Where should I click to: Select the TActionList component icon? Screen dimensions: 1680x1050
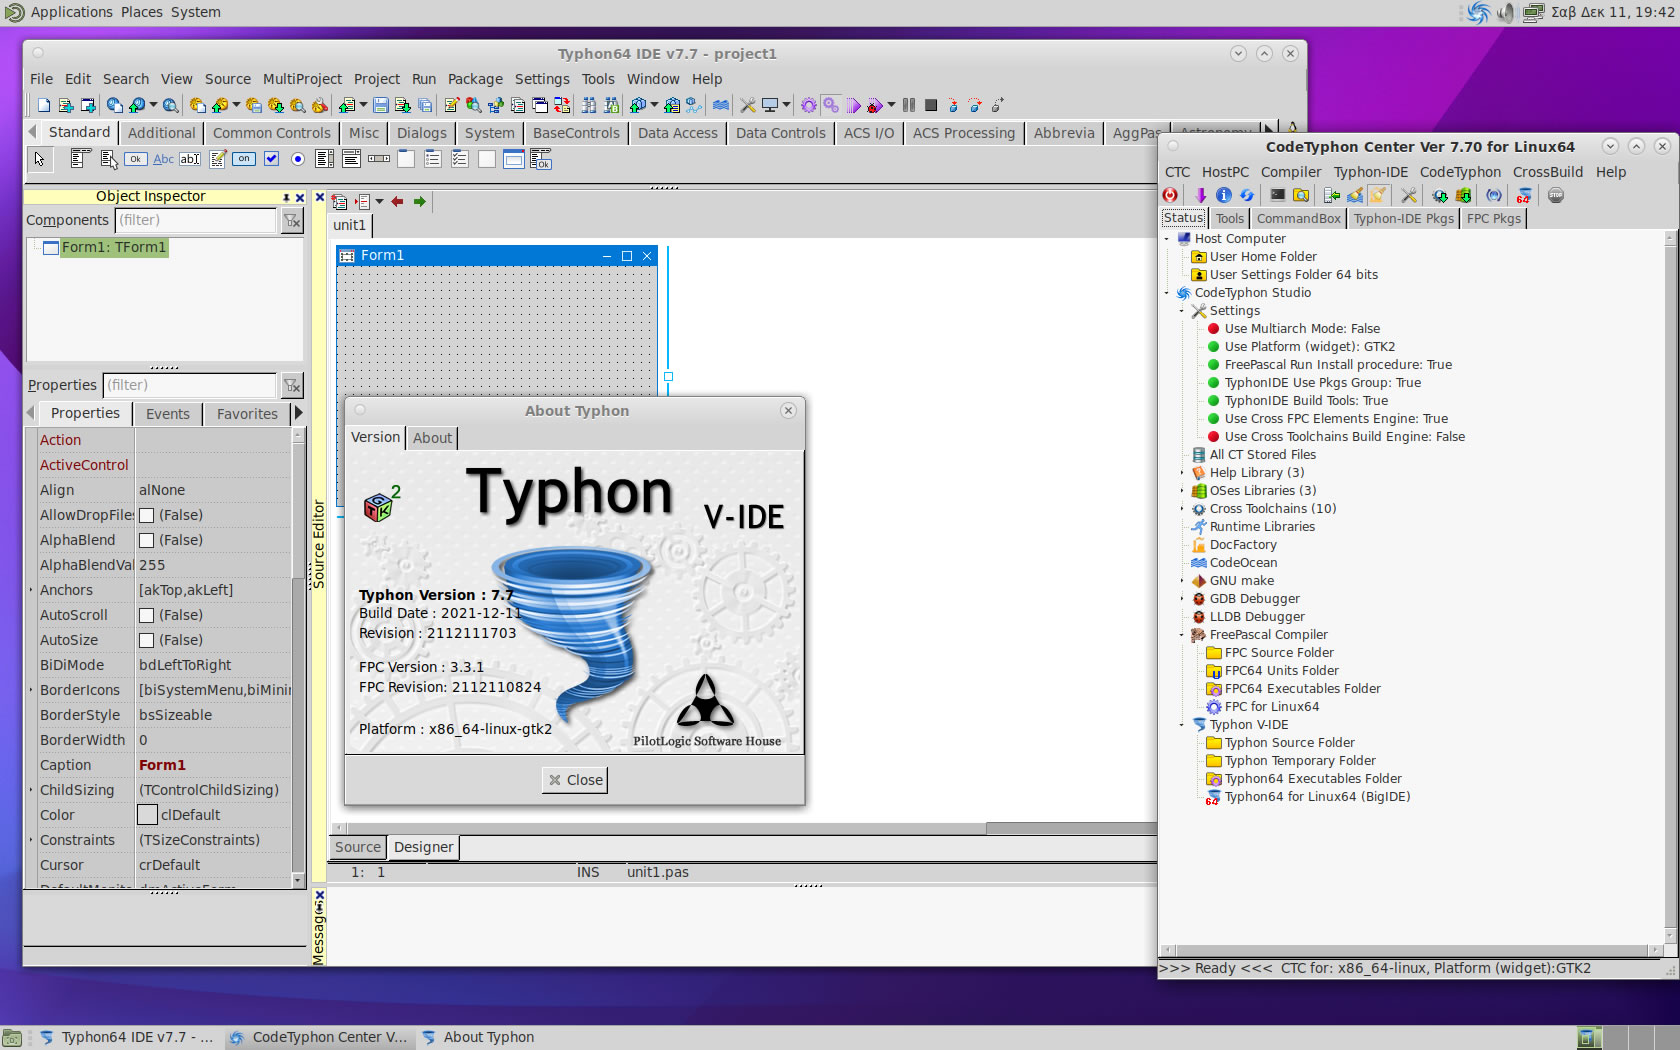point(541,159)
